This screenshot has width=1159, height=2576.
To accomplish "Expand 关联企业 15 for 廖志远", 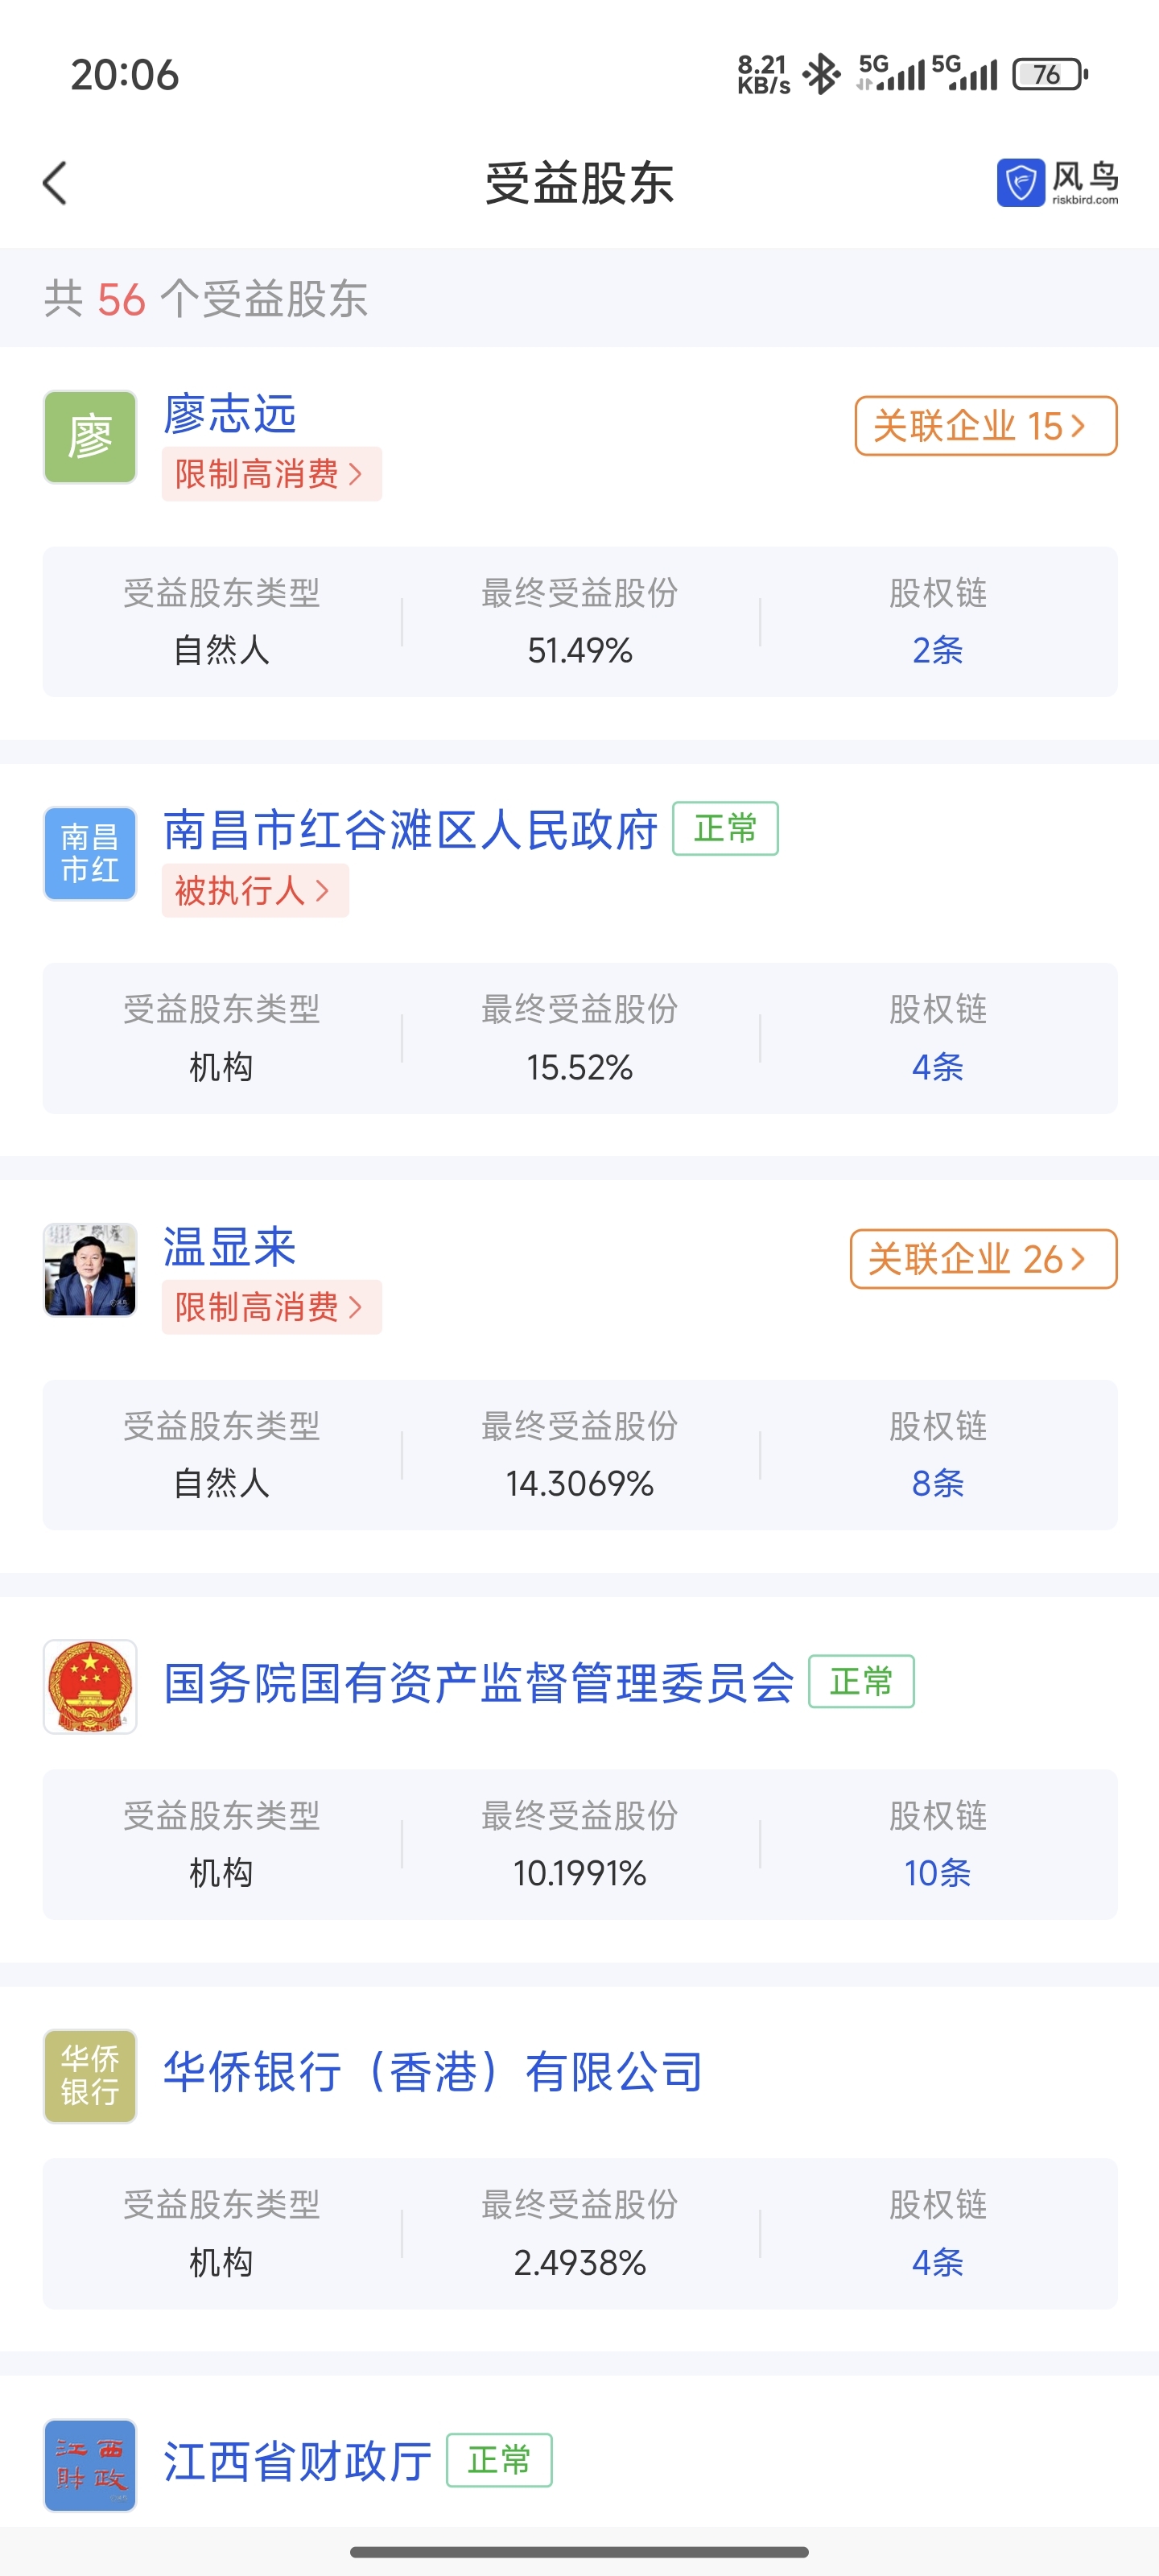I will (985, 426).
